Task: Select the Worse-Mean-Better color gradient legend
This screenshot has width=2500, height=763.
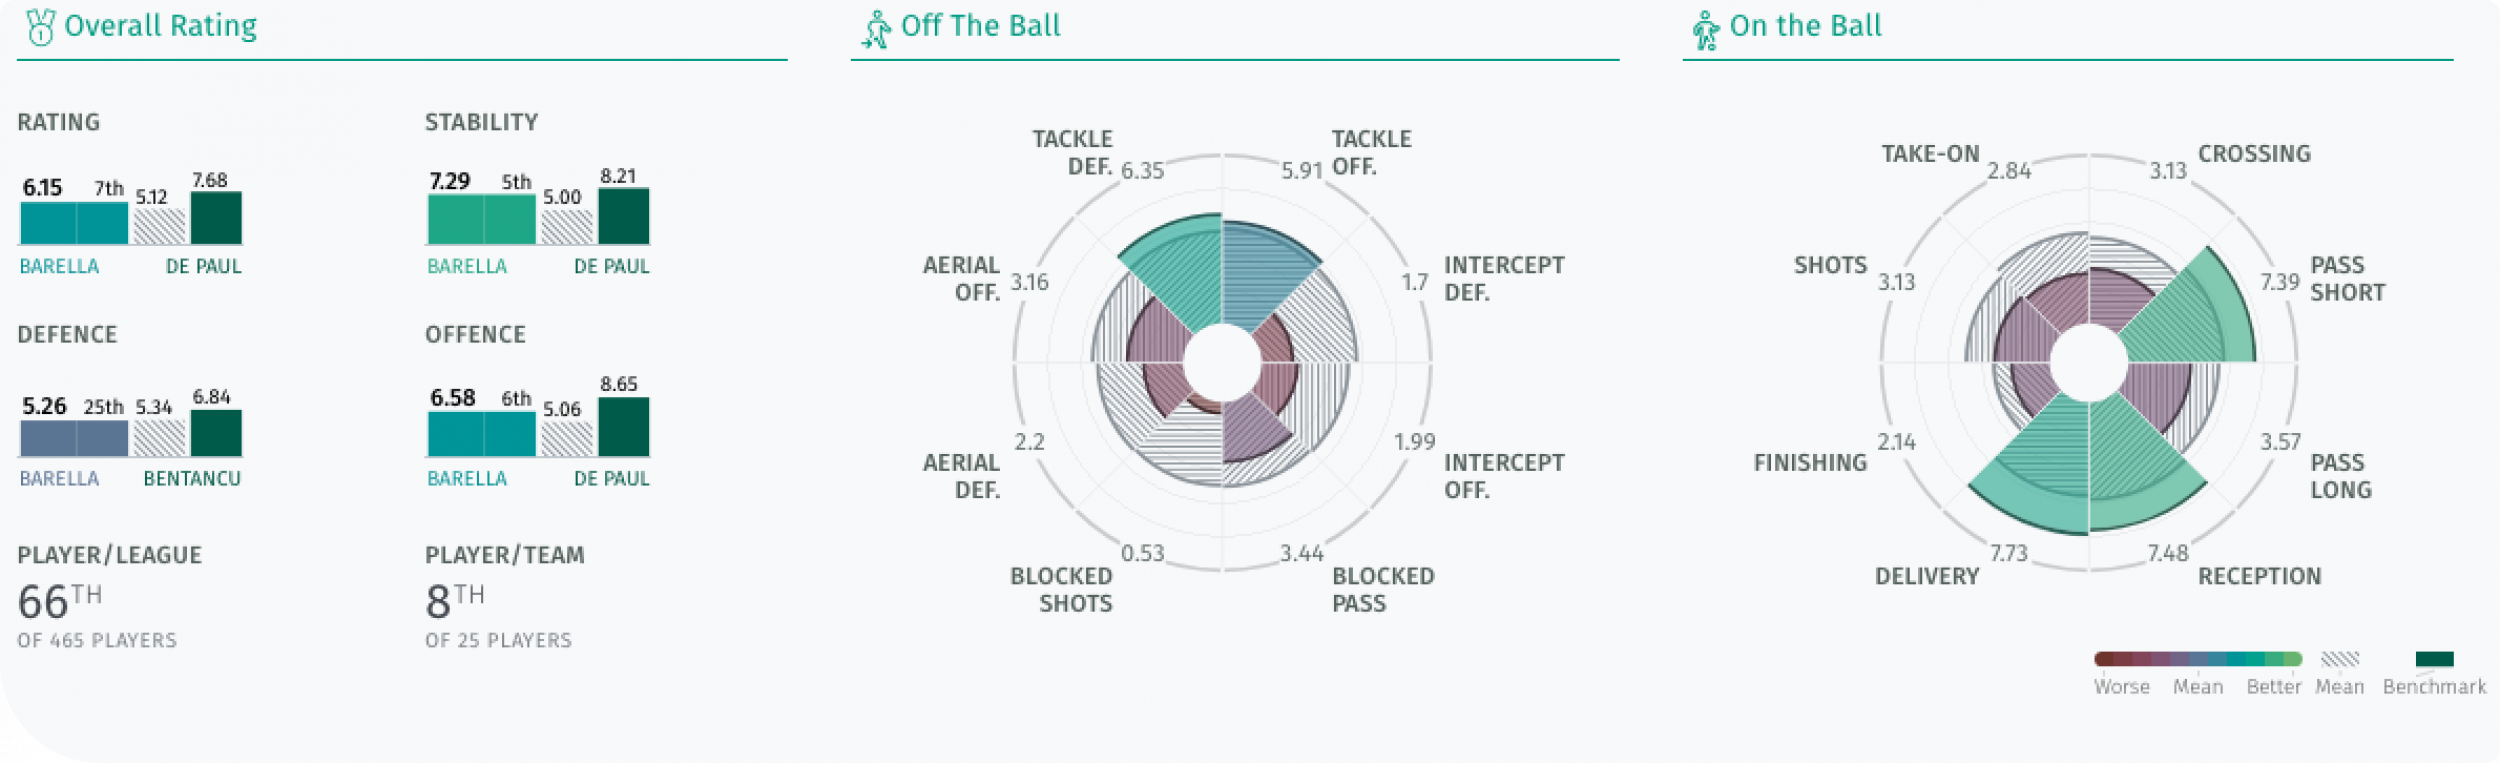Action: tap(2197, 659)
